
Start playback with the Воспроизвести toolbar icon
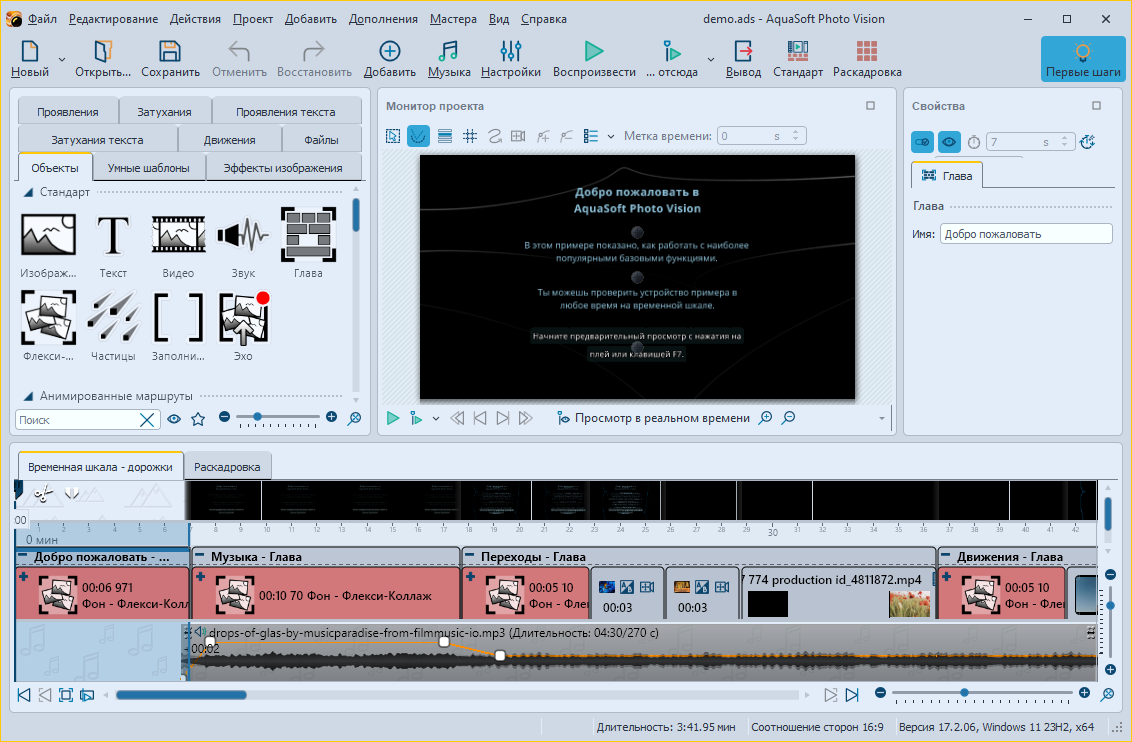[594, 58]
